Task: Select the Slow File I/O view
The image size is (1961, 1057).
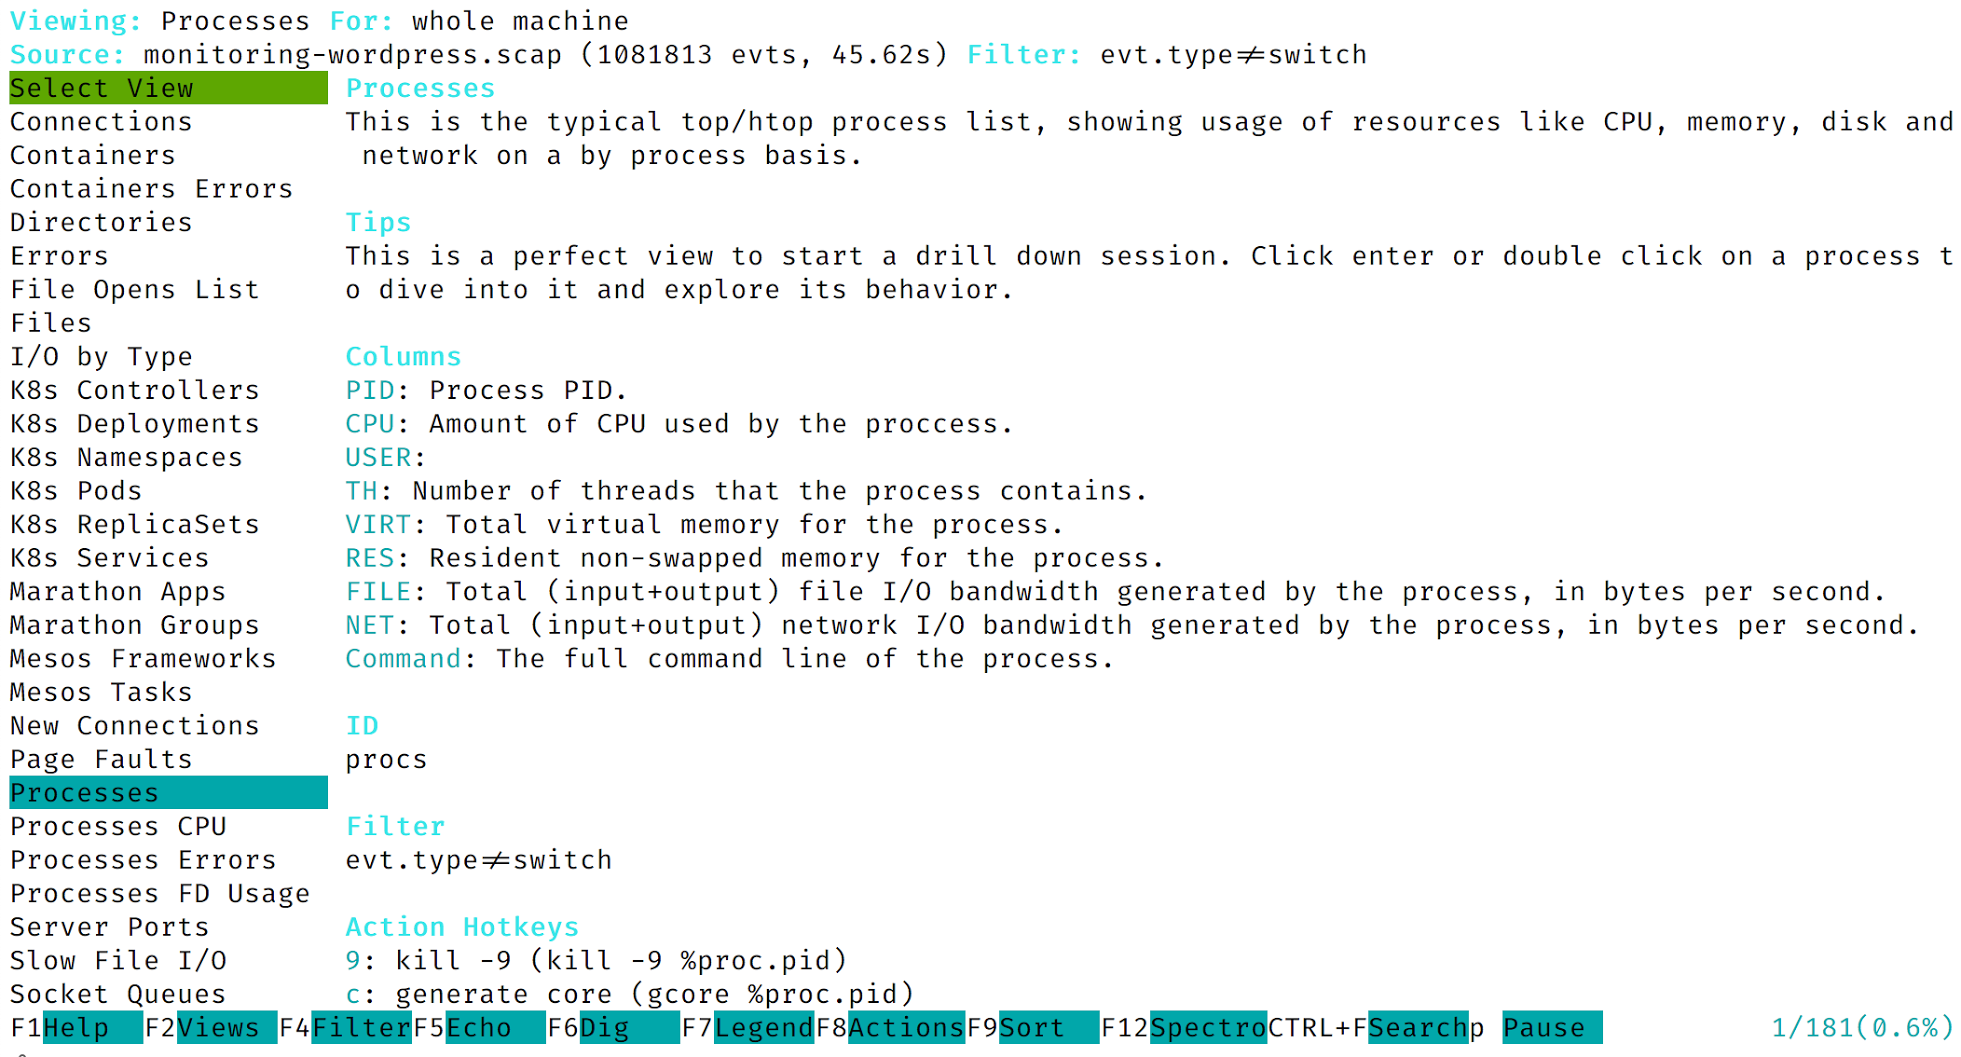Action: pyautogui.click(x=118, y=961)
